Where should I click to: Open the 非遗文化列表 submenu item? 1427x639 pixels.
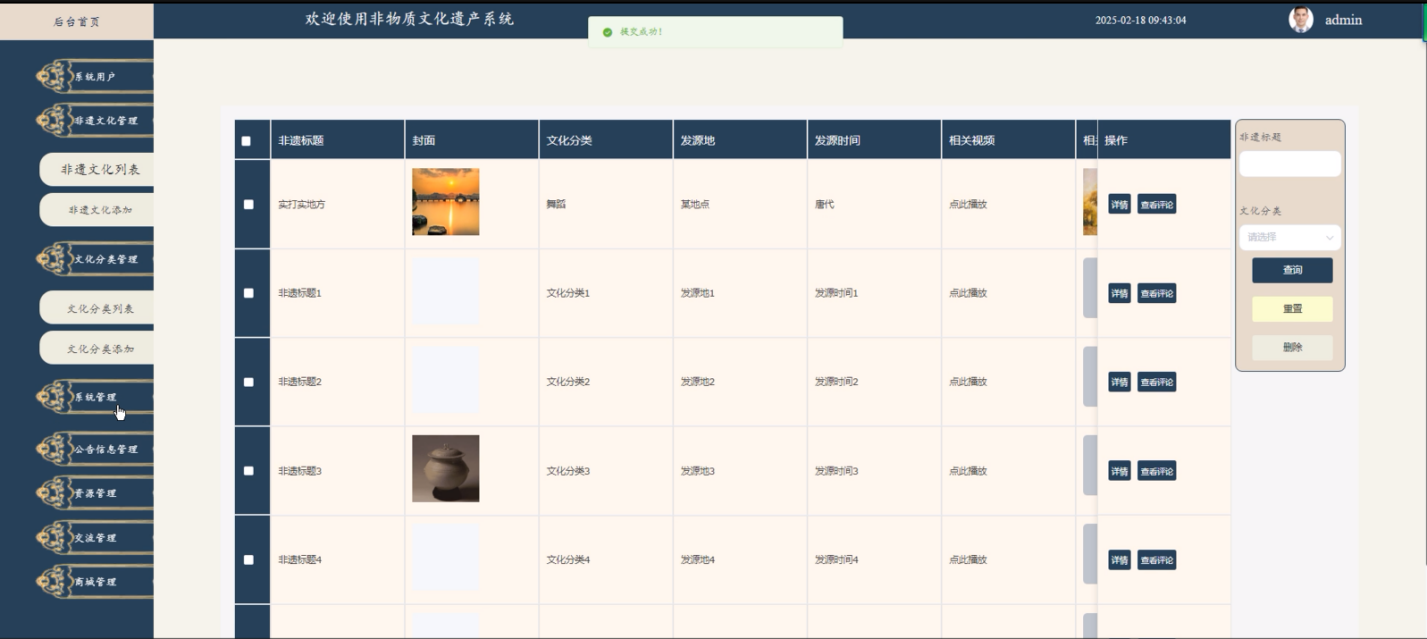pyautogui.click(x=98, y=169)
